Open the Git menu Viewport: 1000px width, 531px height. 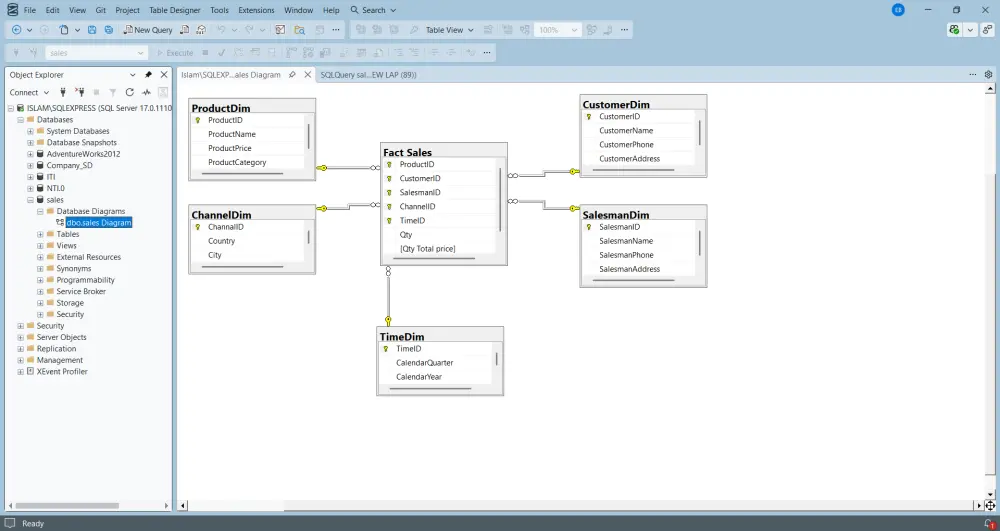(x=101, y=10)
